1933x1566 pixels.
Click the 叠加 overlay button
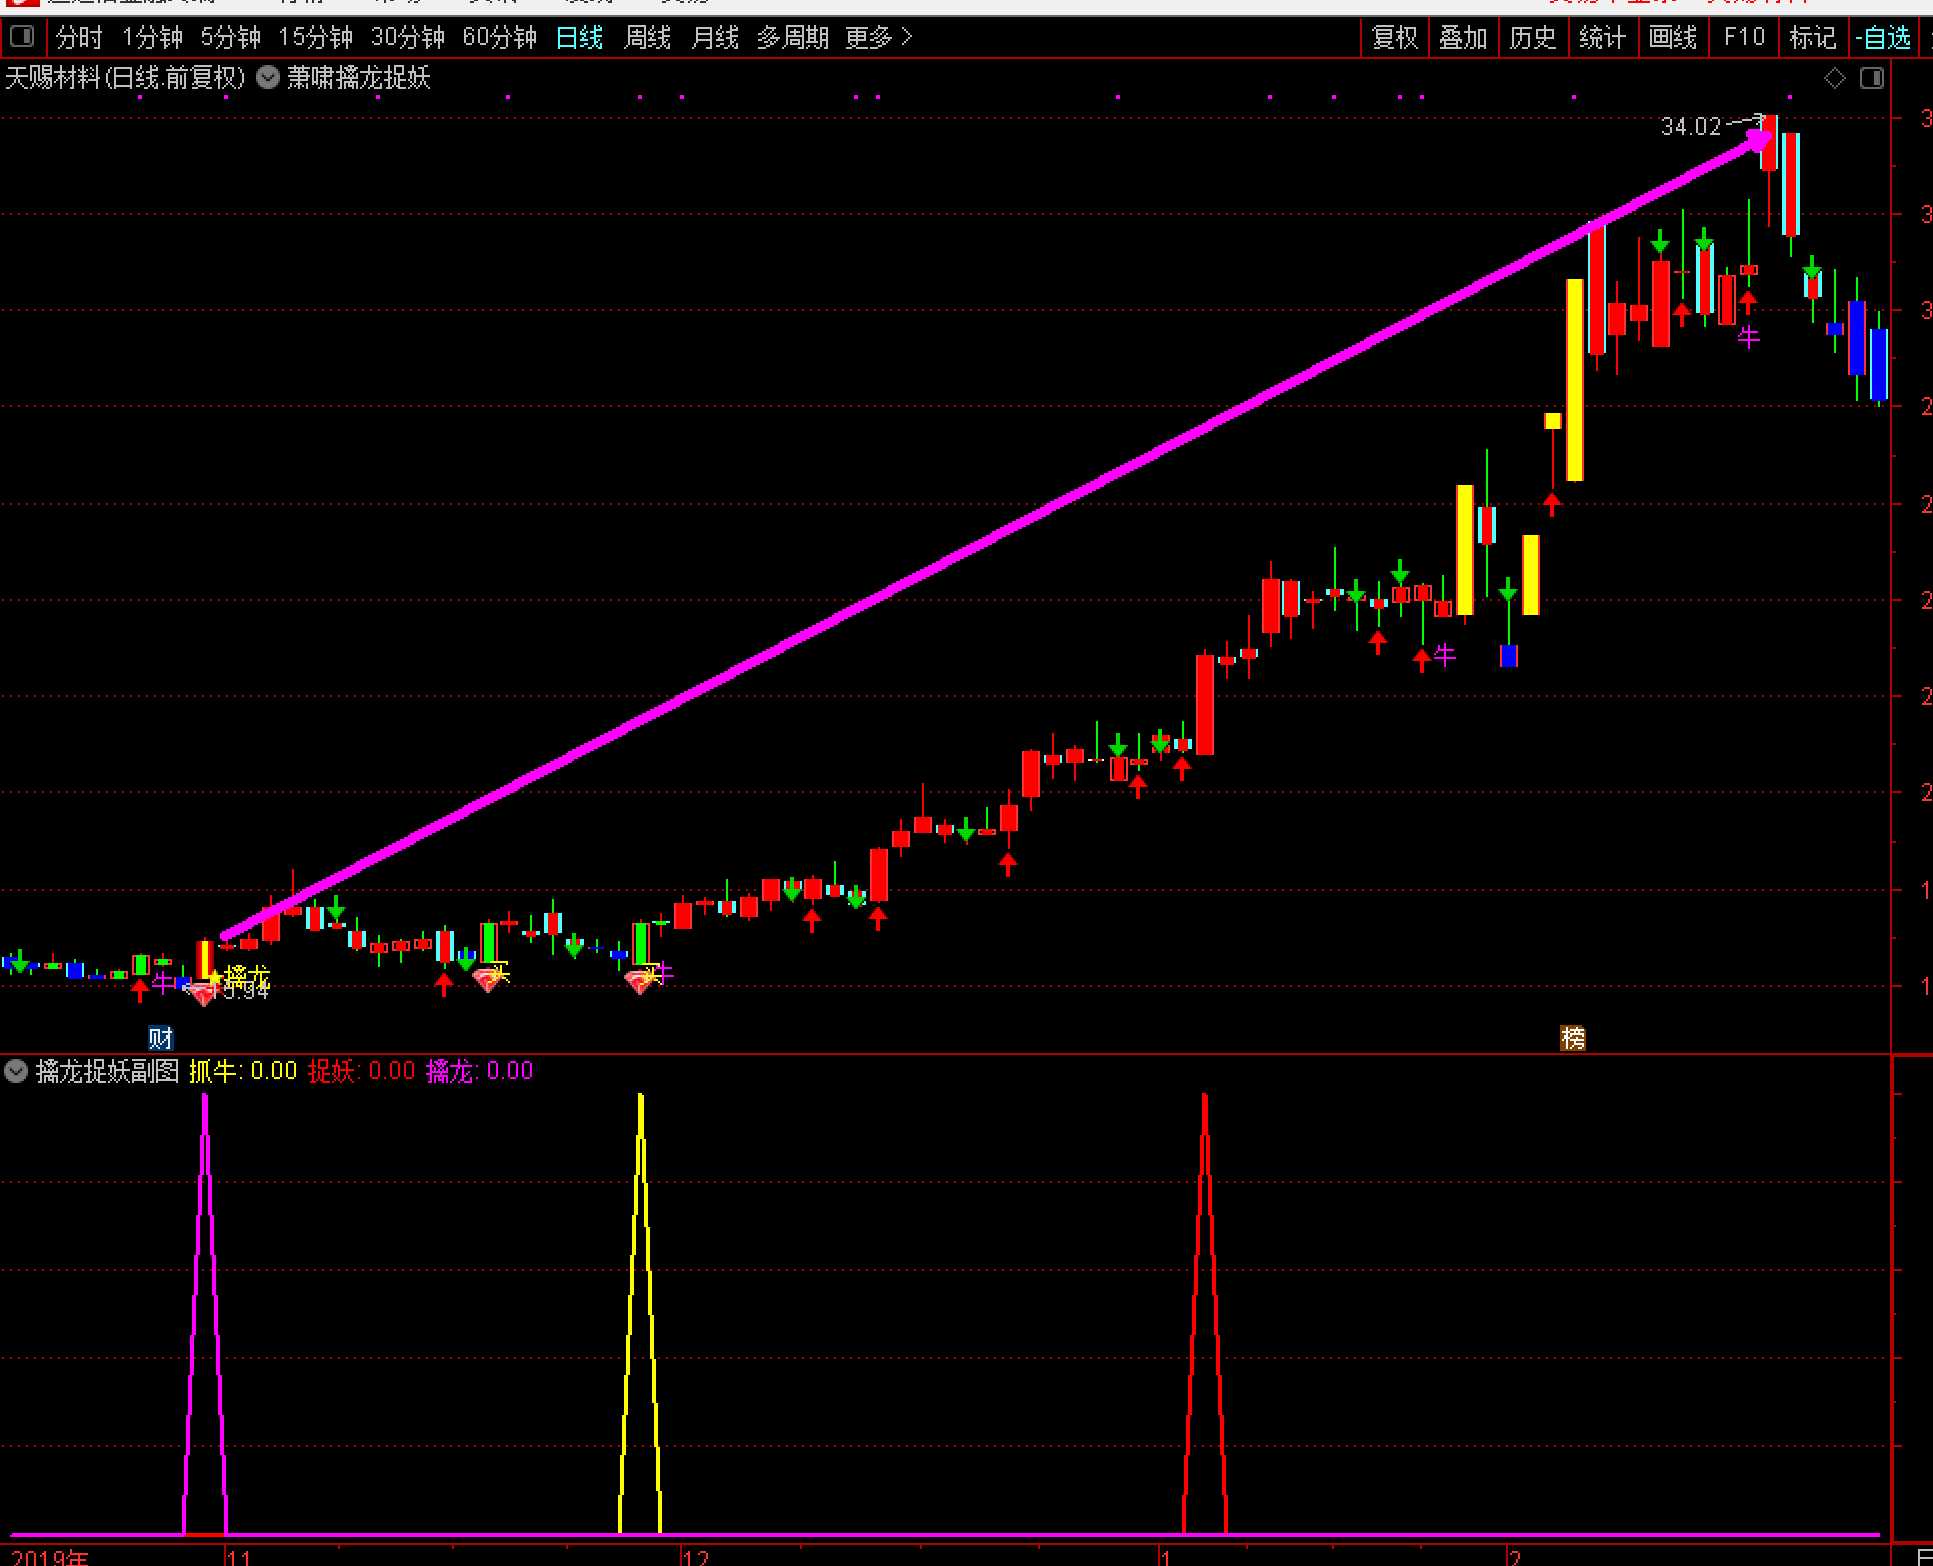[1463, 38]
